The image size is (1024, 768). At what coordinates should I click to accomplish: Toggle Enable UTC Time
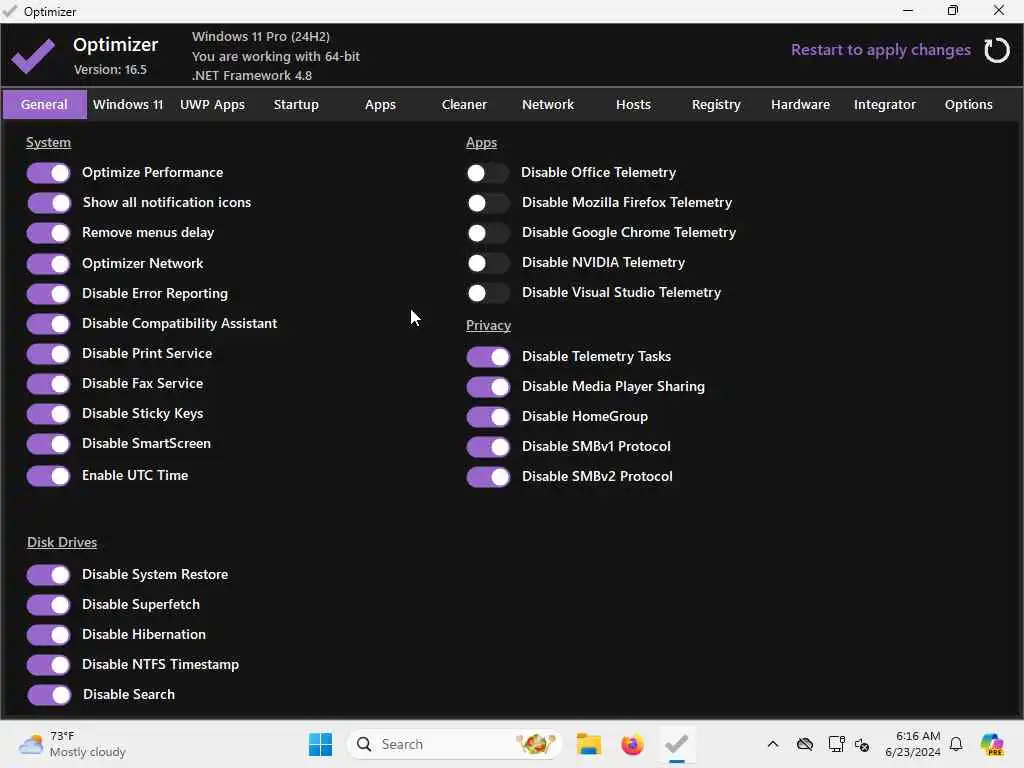click(48, 476)
